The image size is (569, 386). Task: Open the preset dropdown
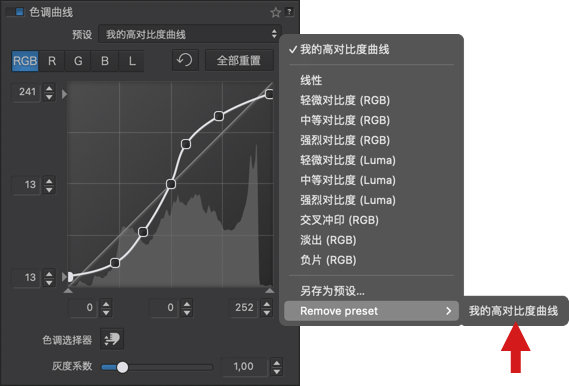pyautogui.click(x=190, y=34)
